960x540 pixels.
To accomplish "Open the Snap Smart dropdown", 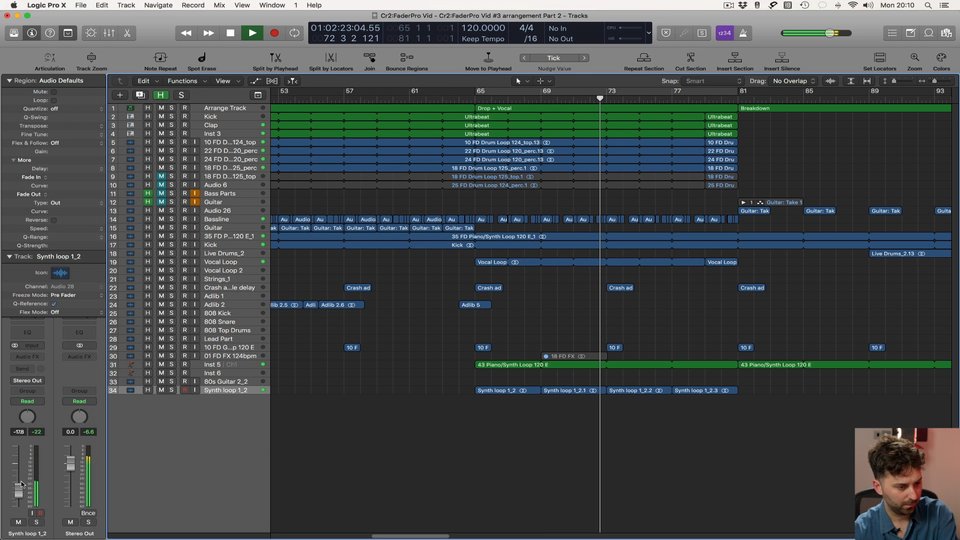I will [x=712, y=81].
